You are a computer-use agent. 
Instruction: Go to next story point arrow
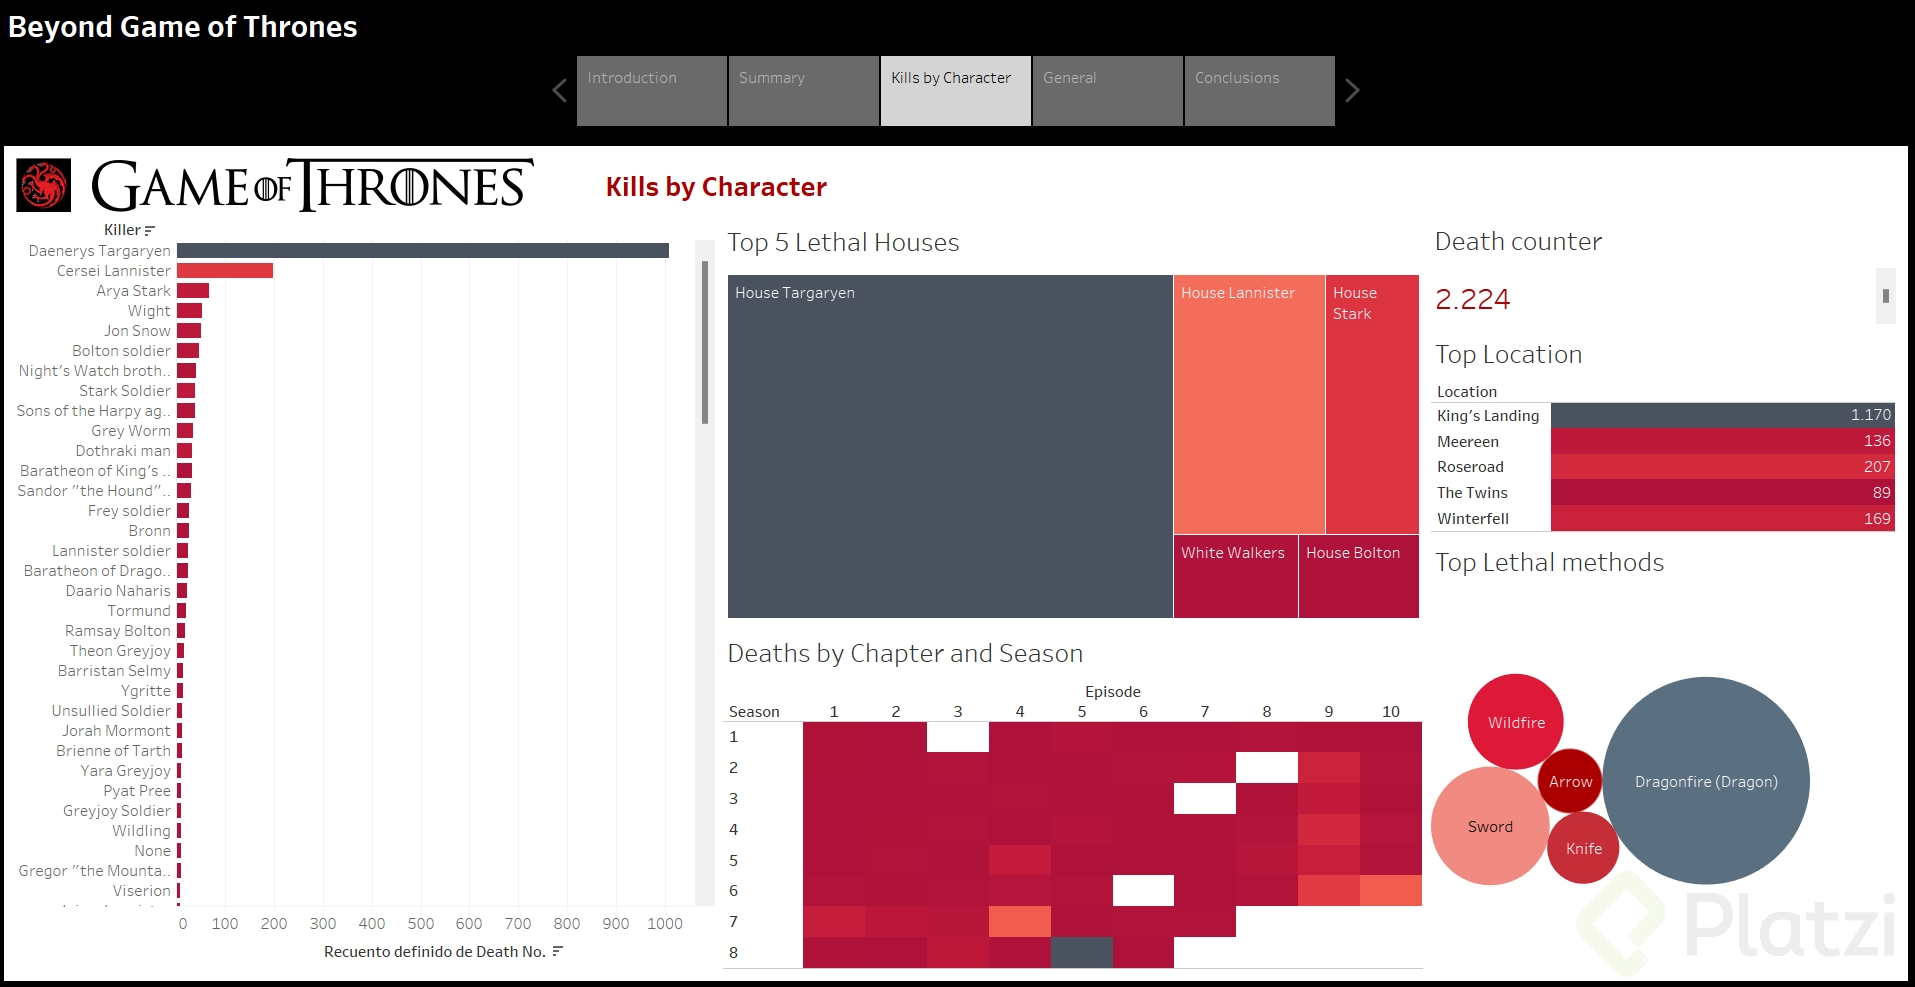pyautogui.click(x=1352, y=91)
